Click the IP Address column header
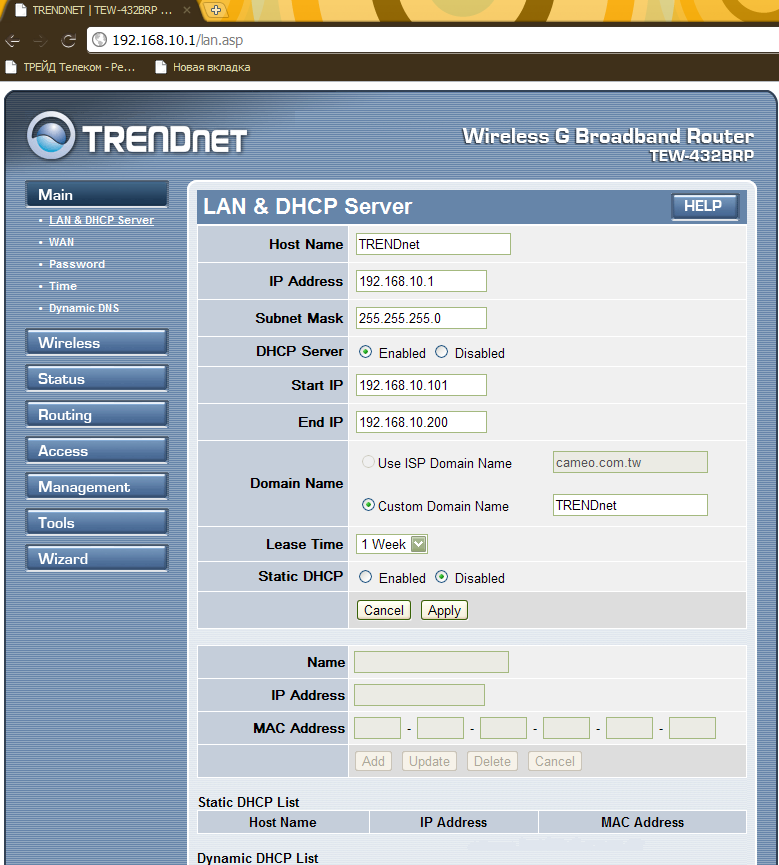 (x=453, y=822)
